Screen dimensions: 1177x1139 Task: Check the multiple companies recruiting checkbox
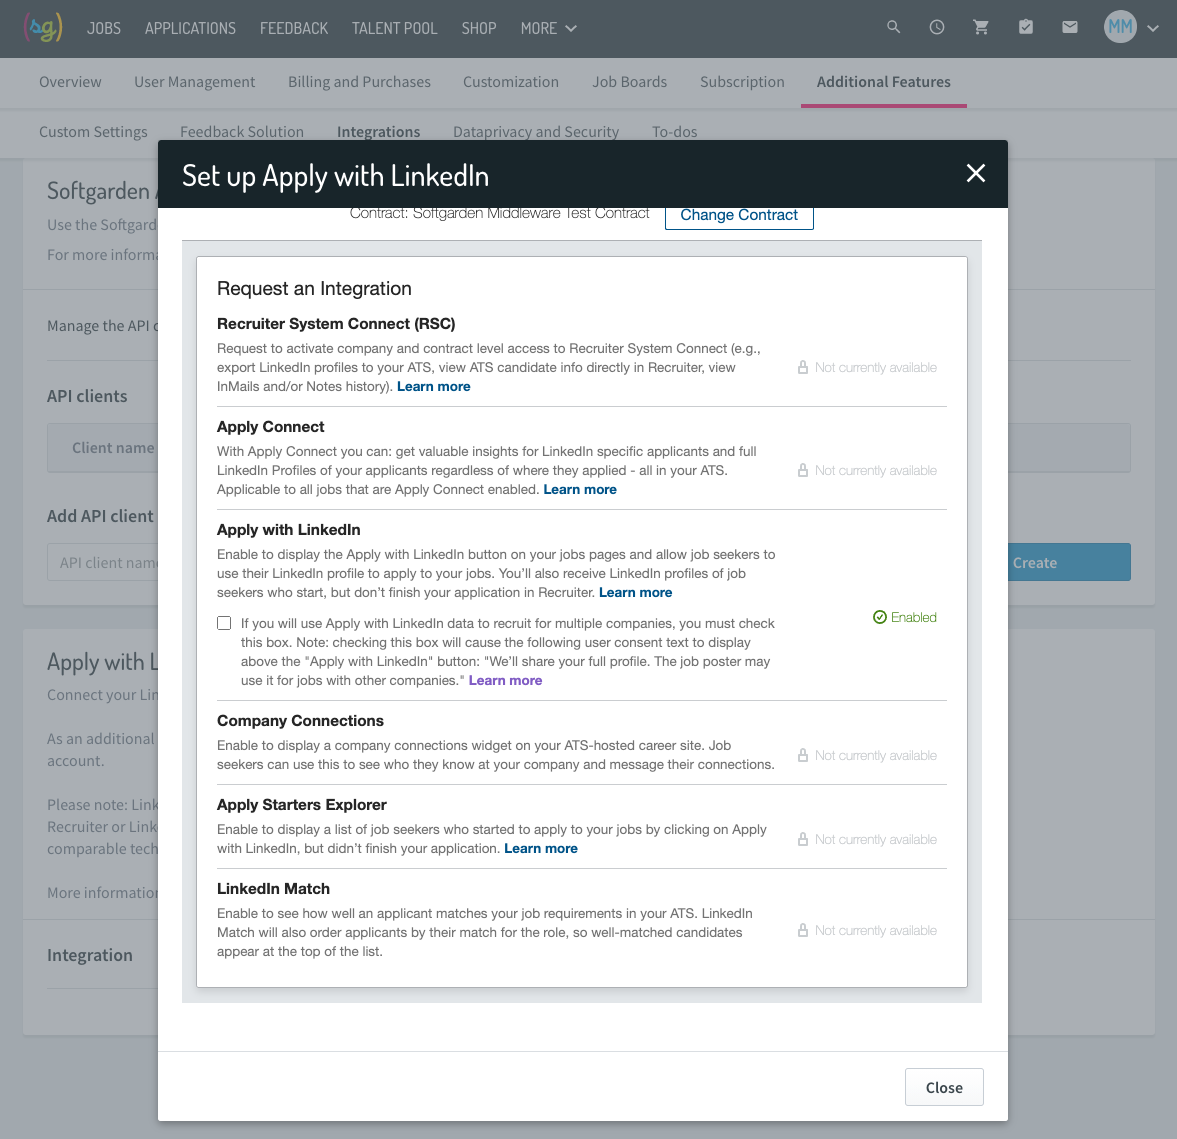pyautogui.click(x=224, y=623)
